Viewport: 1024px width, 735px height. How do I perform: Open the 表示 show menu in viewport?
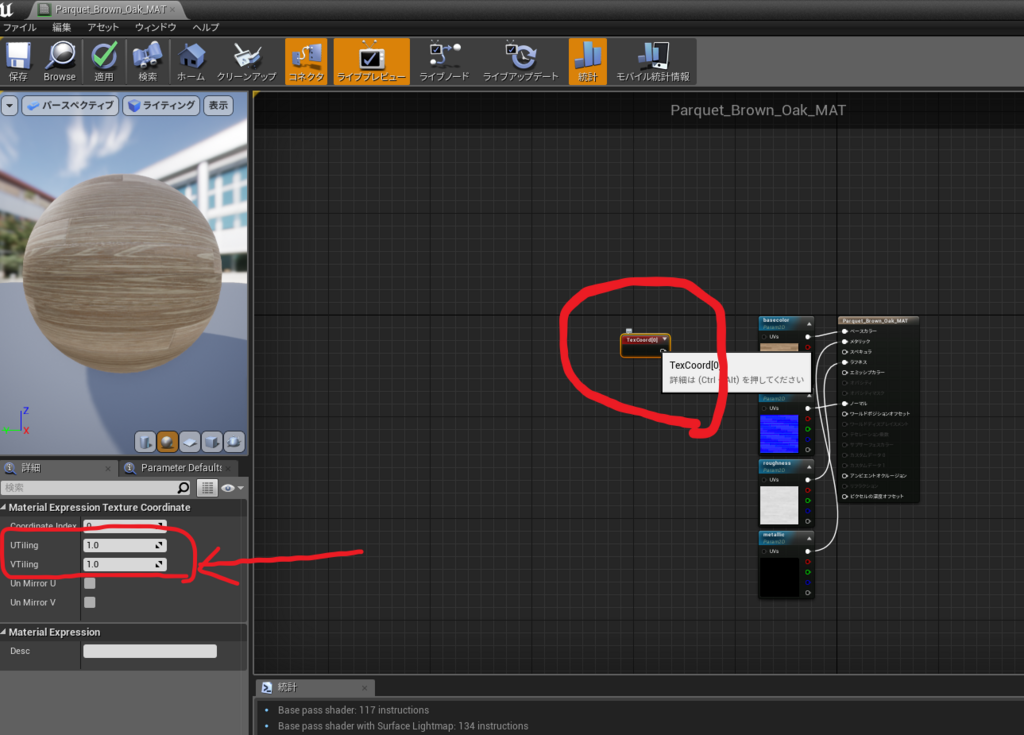[x=218, y=105]
